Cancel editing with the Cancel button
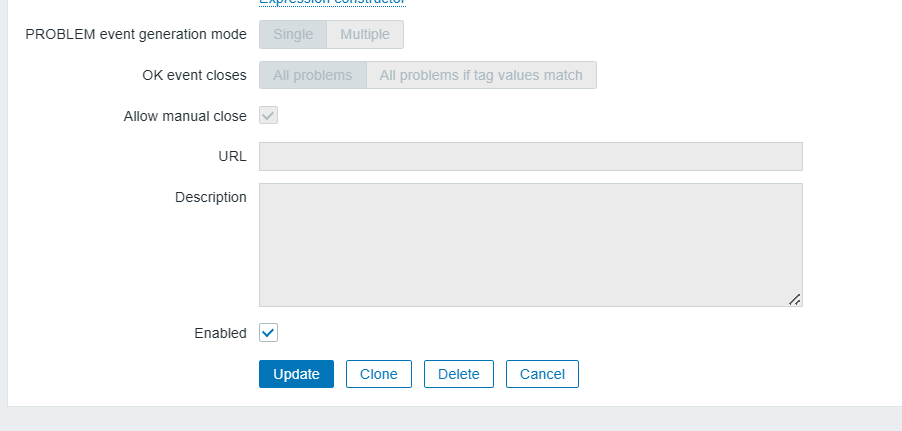902x431 pixels. tap(542, 374)
